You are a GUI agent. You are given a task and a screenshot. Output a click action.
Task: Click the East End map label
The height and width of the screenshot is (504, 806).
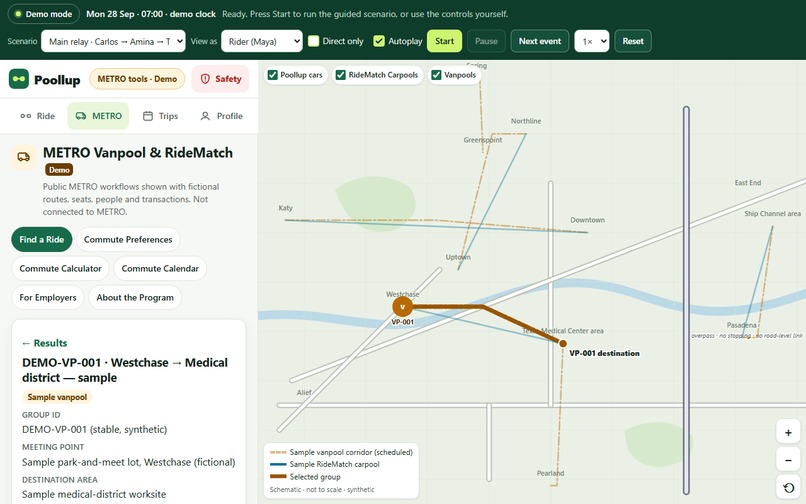(748, 183)
